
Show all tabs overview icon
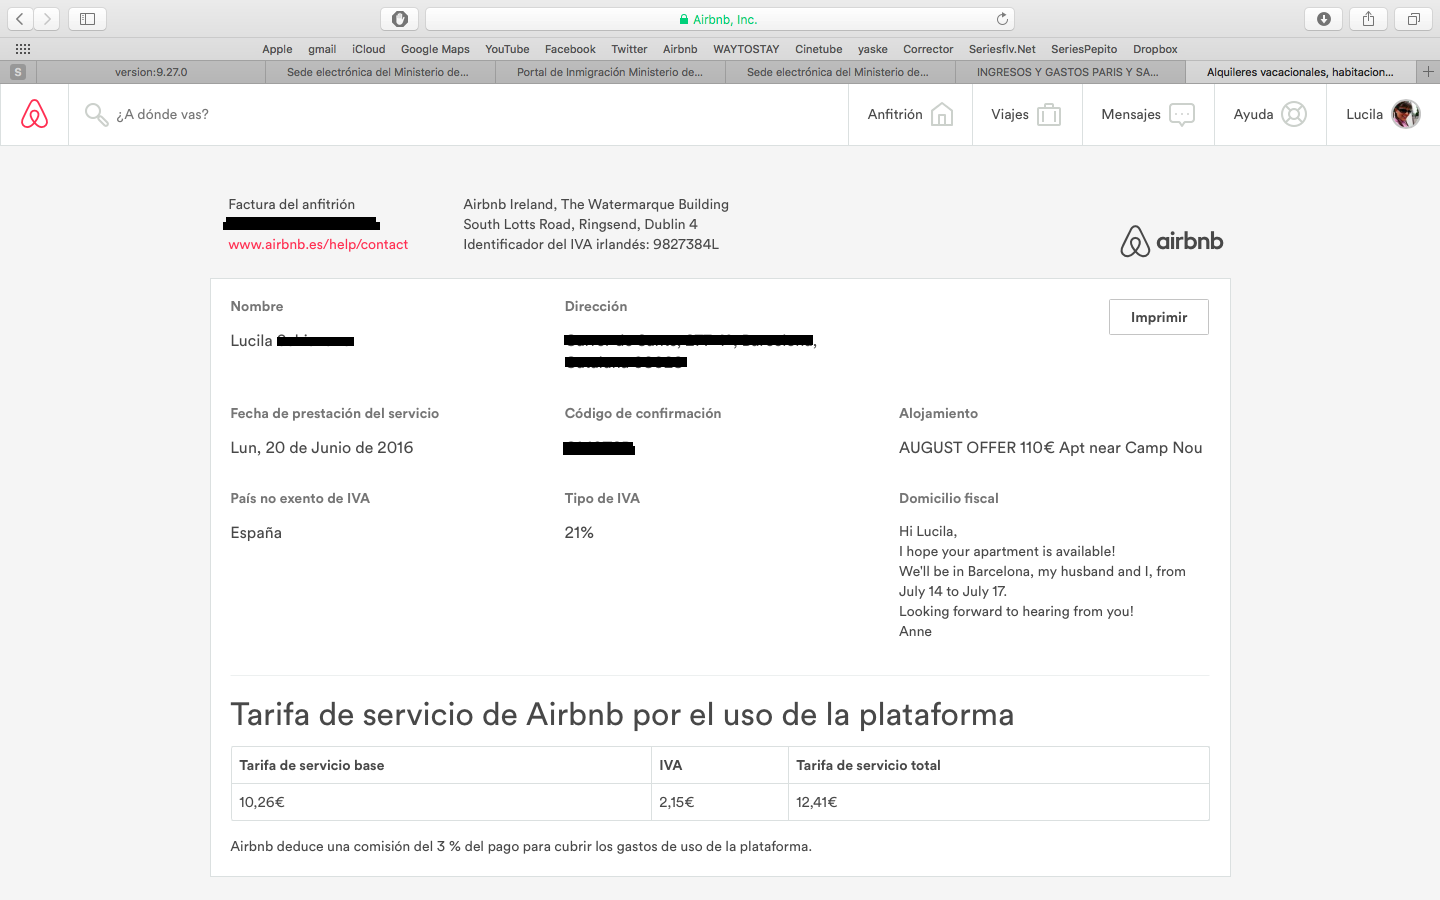click(1413, 19)
